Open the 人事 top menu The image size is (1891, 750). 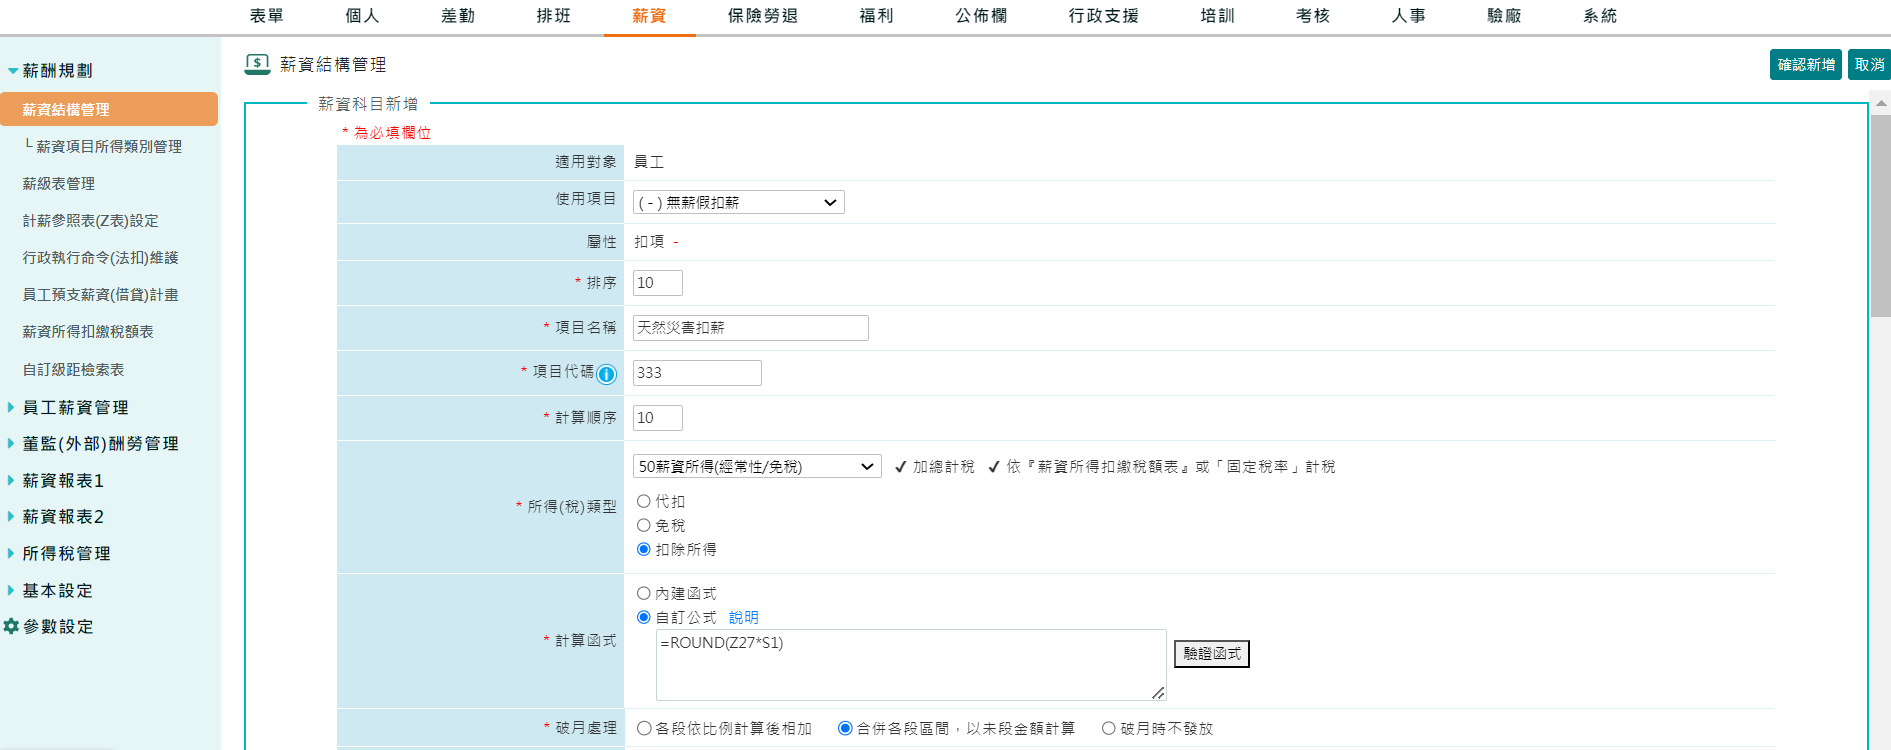[1408, 16]
